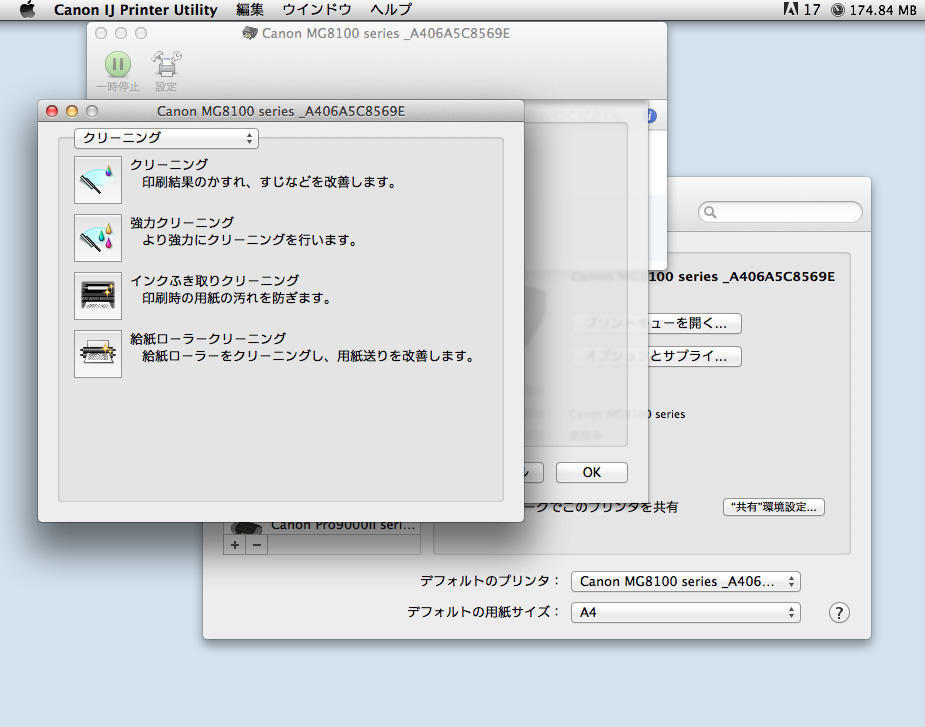925x727 pixels.
Task: Start Roller Cleaning (給紙ローラー) icon
Action: click(98, 353)
